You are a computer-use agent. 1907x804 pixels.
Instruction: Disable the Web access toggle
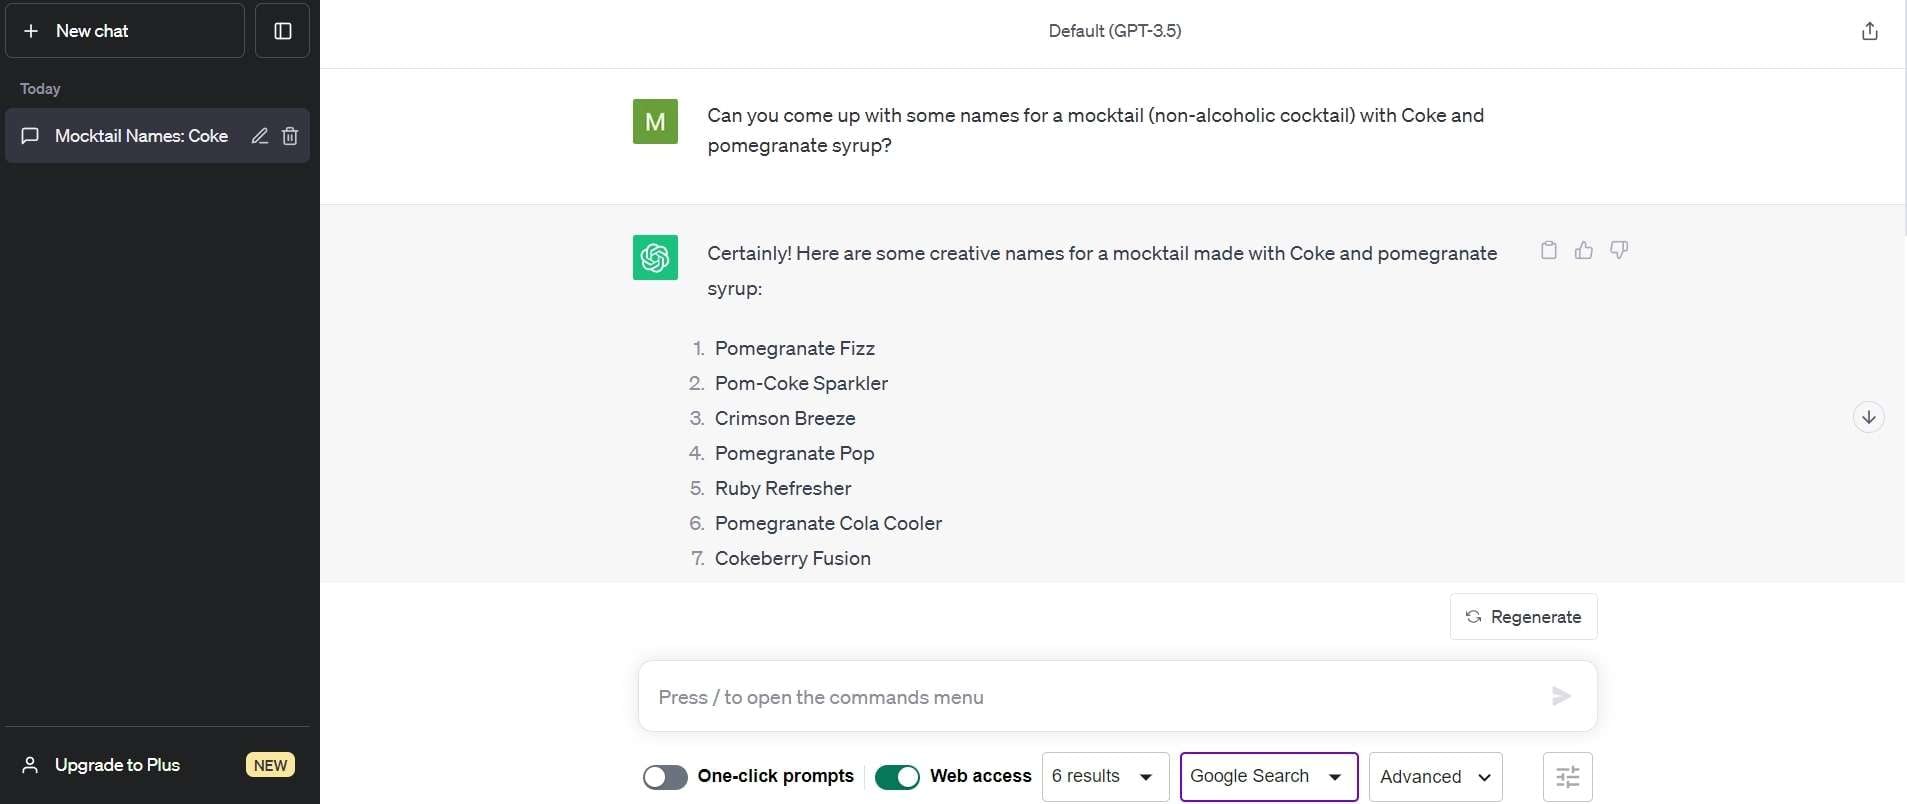[897, 777]
